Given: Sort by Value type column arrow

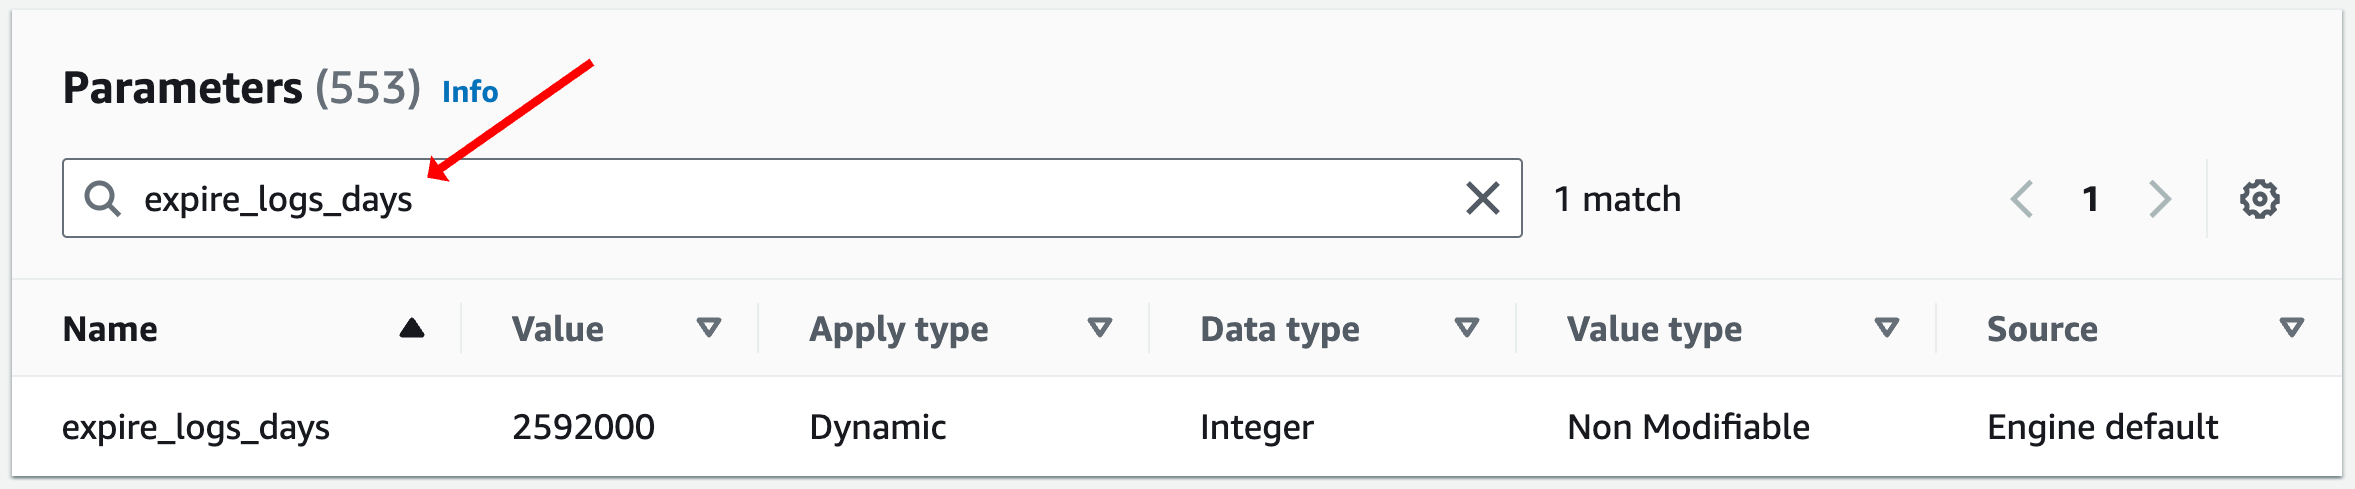Looking at the screenshot, I should 1887,327.
